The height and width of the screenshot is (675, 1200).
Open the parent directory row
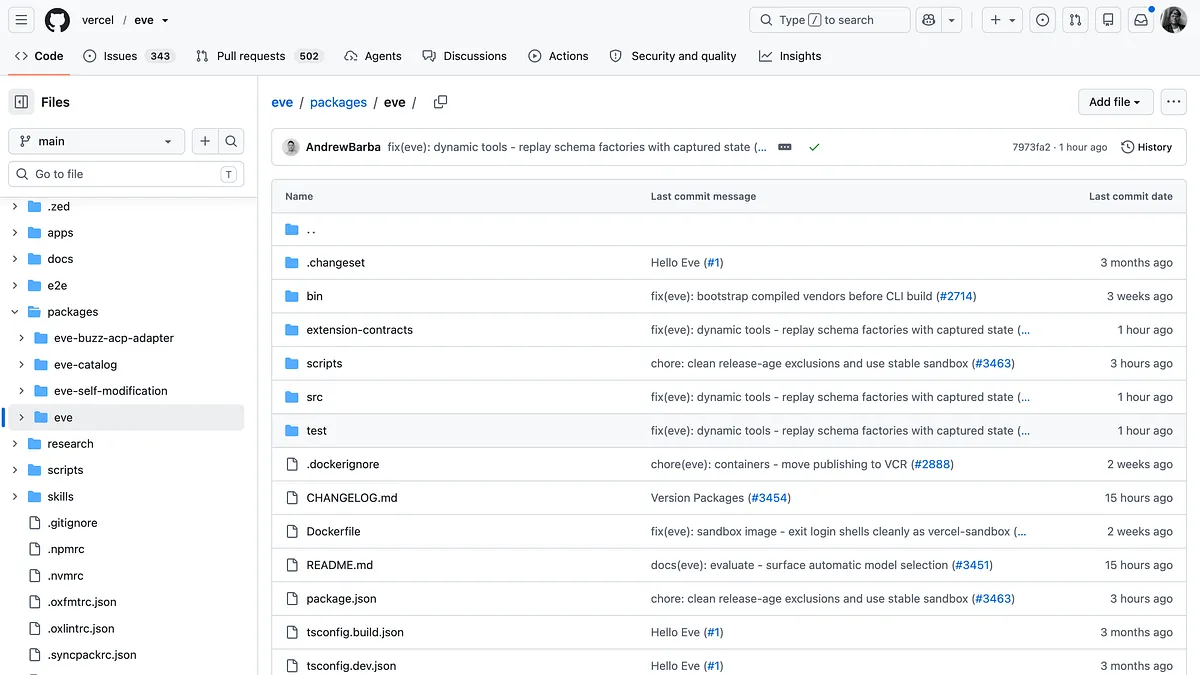(x=728, y=229)
